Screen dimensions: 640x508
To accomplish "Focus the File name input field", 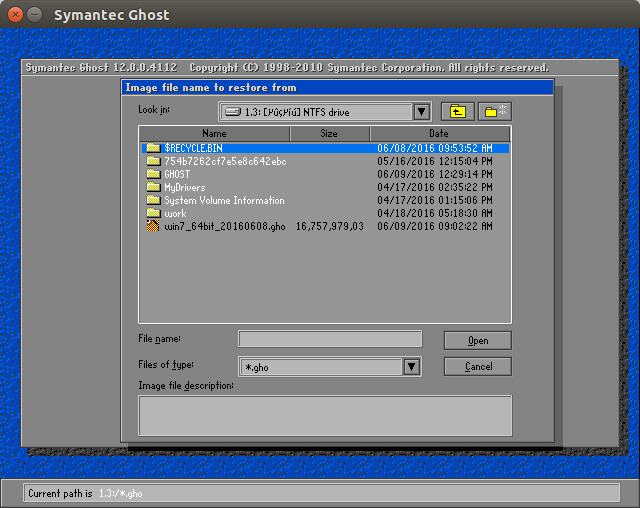I will pyautogui.click(x=330, y=339).
